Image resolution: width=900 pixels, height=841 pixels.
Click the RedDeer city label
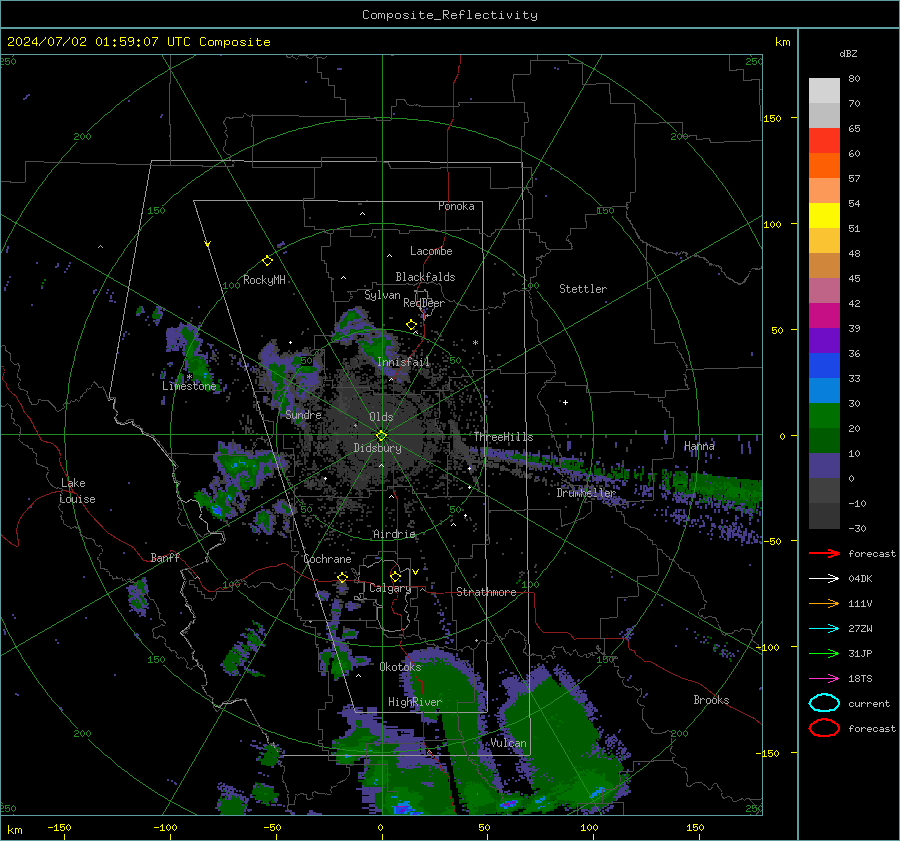click(x=424, y=303)
